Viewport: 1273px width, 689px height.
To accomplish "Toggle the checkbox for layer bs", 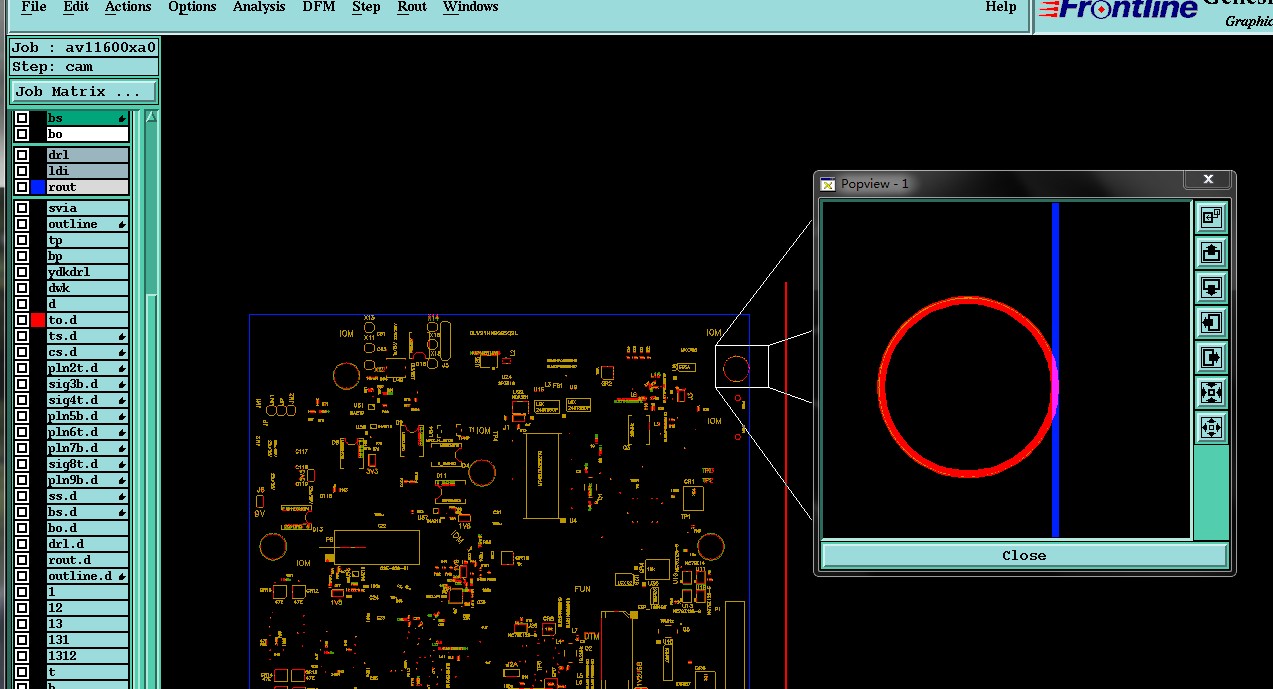I will coord(22,118).
